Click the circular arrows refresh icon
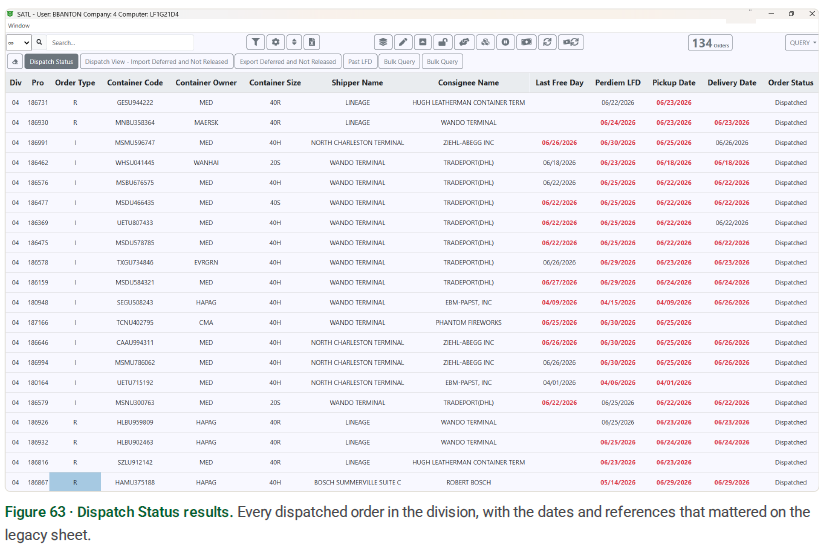Screen dimensions: 821x546 click(547, 42)
